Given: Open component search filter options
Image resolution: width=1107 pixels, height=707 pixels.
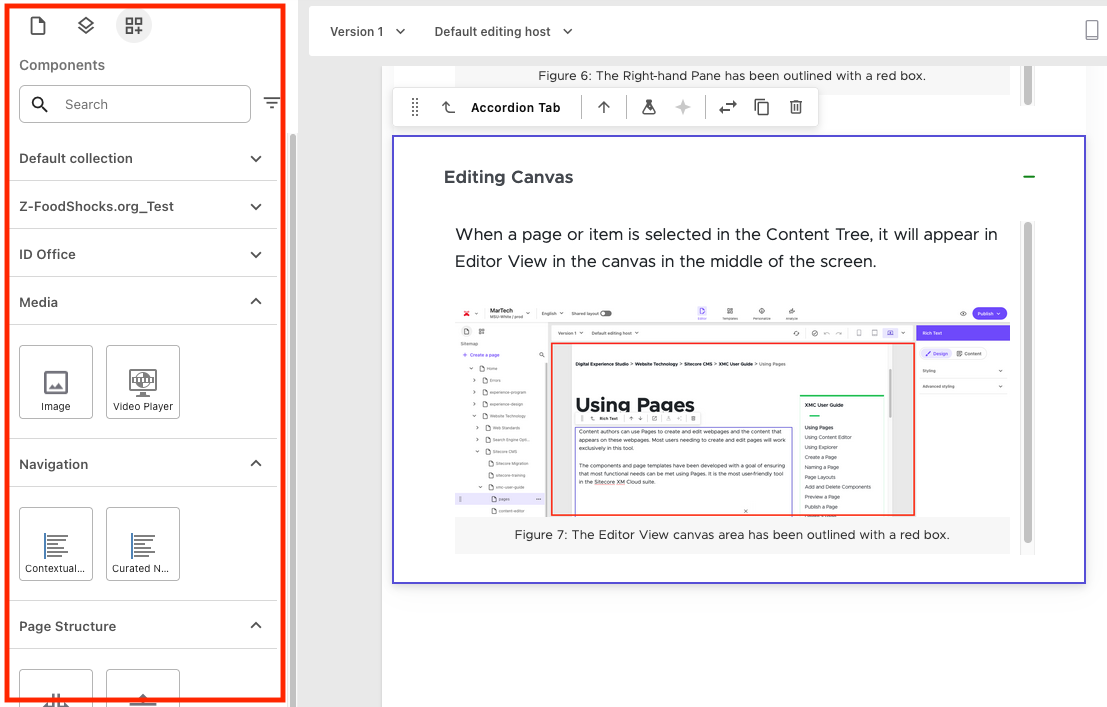Looking at the screenshot, I should 271,103.
